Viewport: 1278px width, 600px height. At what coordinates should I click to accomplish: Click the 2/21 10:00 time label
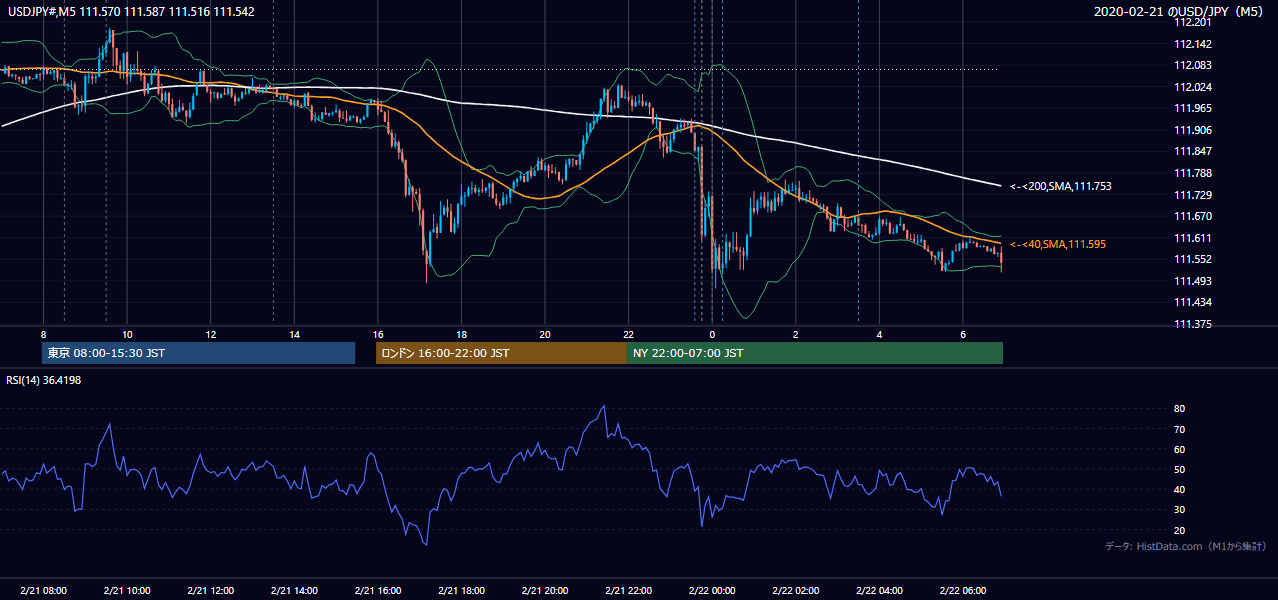[x=126, y=591]
